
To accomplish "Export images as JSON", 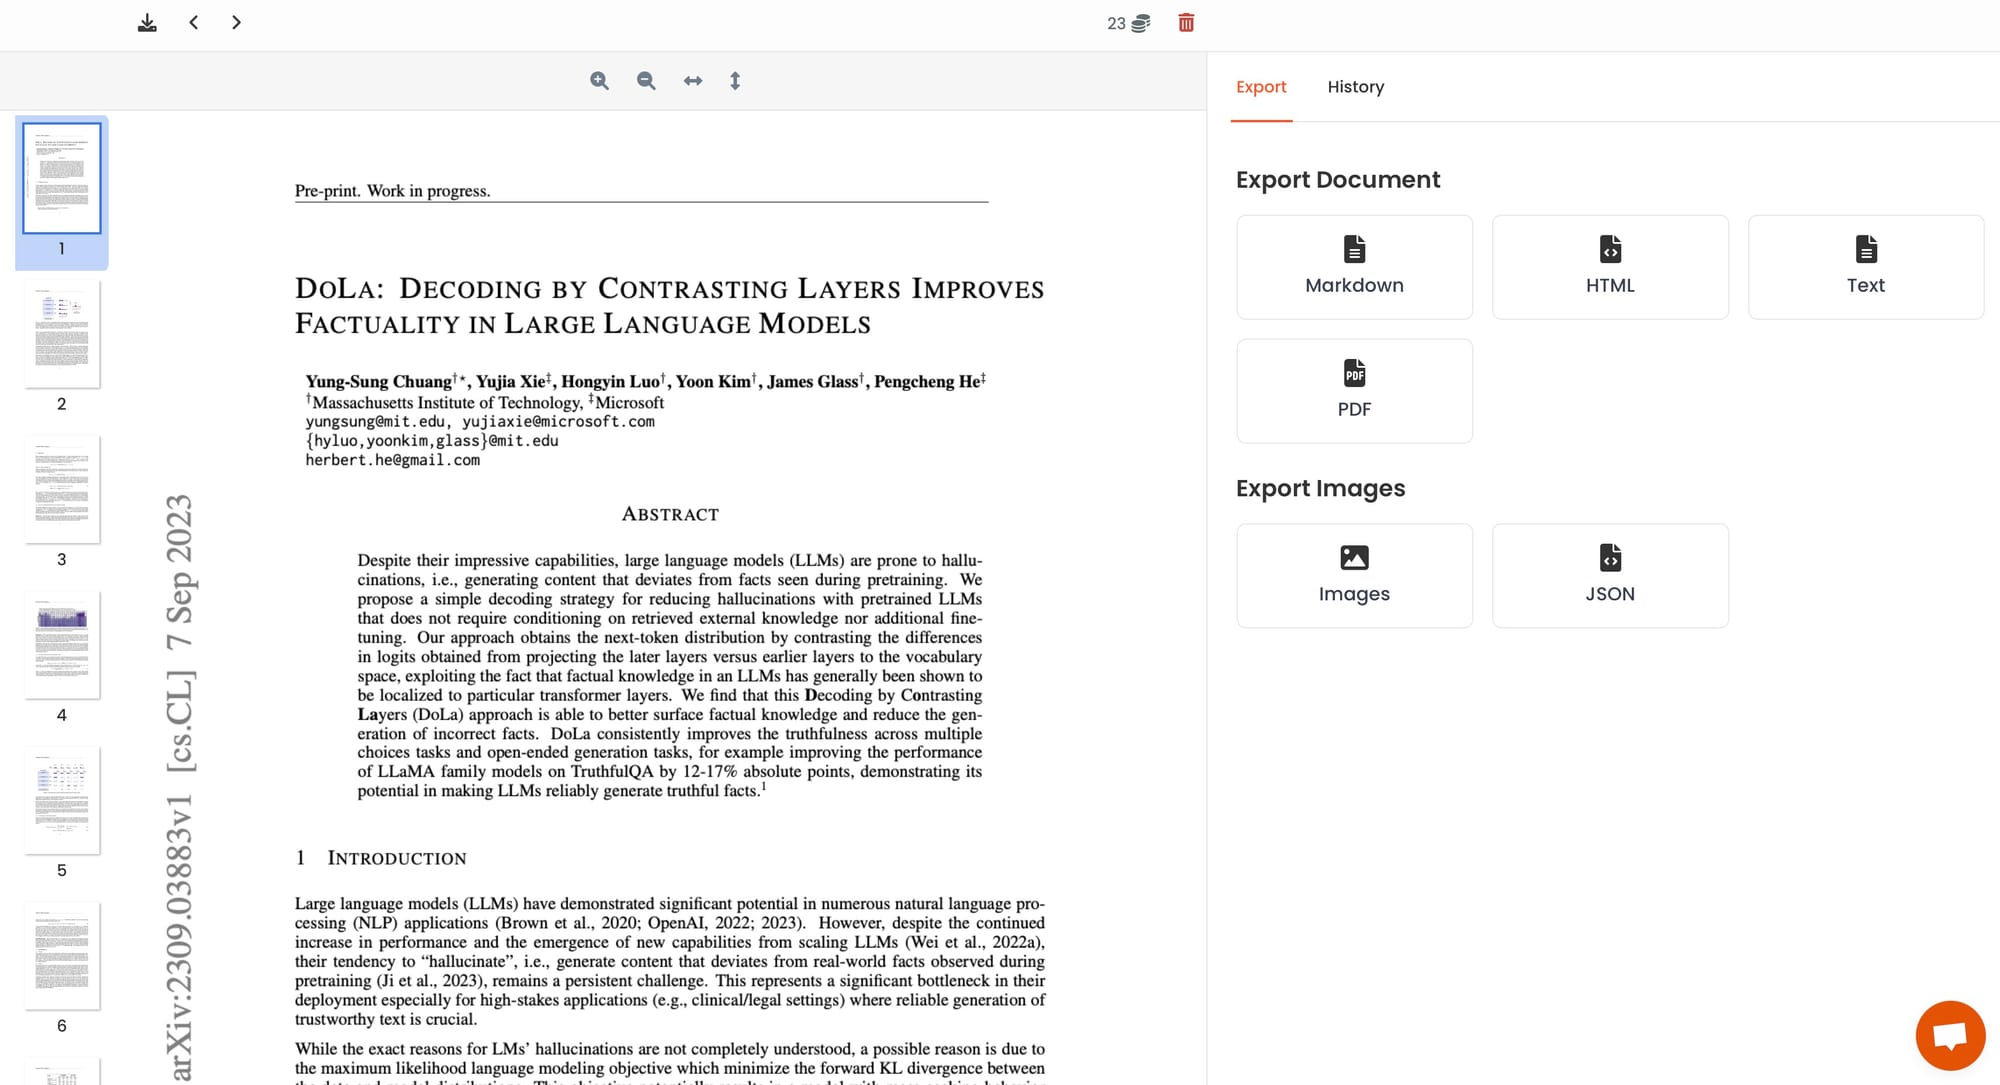I will [1610, 576].
